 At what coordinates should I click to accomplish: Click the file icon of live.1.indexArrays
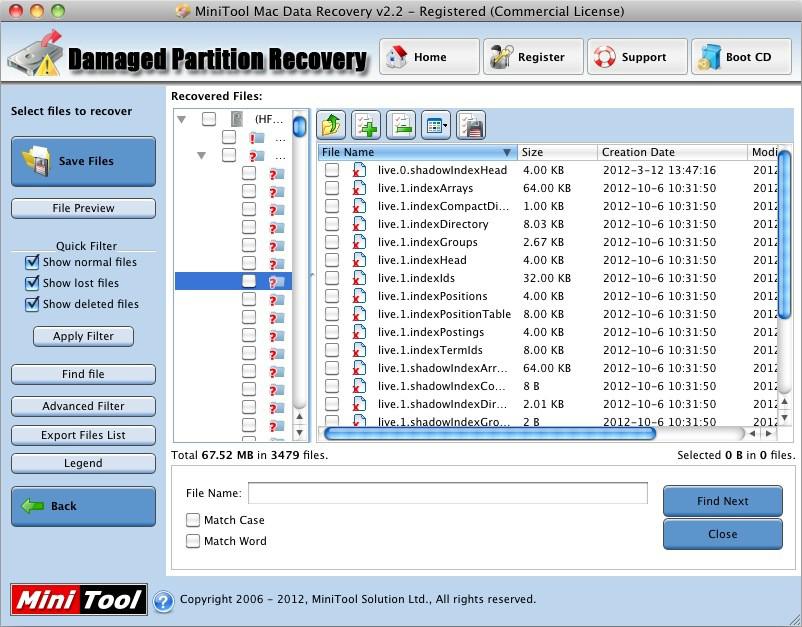tap(360, 188)
